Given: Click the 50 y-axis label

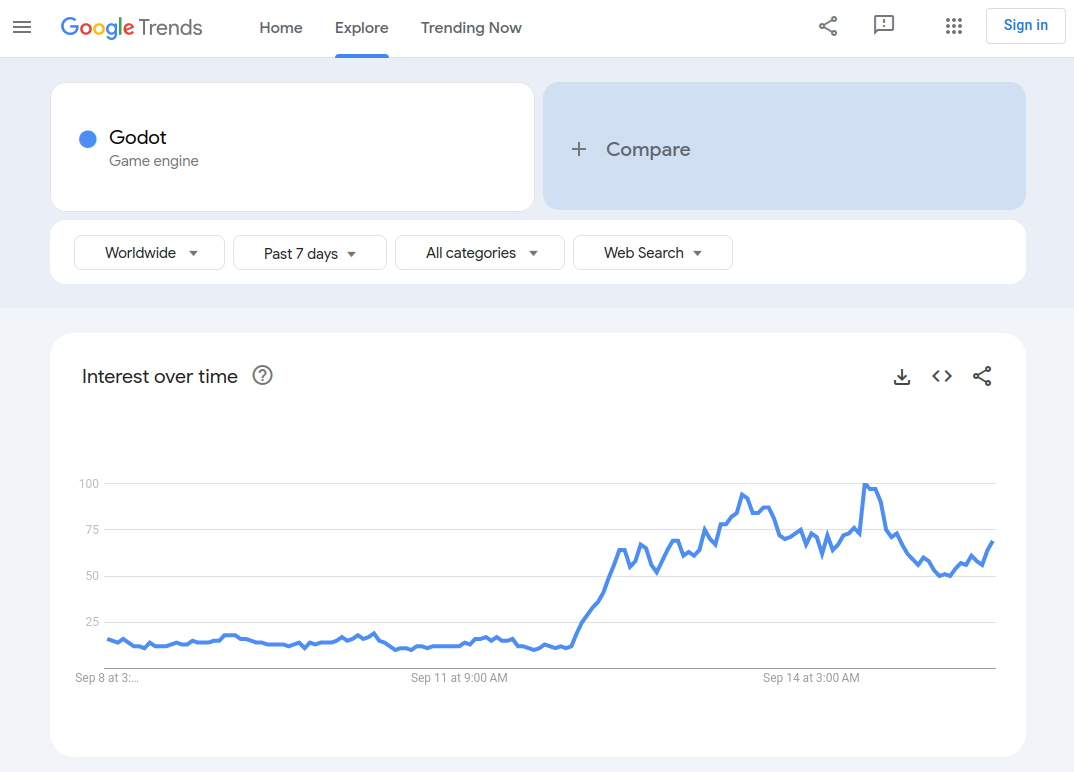Looking at the screenshot, I should point(92,576).
